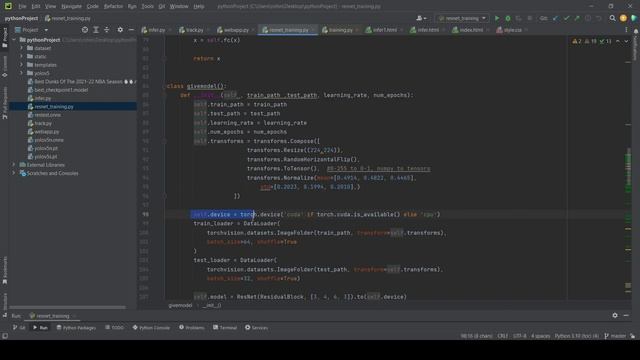Image resolution: width=640 pixels, height=360 pixels.
Task: Click the Python 3.10 interpreter status widget
Action: tap(577, 336)
